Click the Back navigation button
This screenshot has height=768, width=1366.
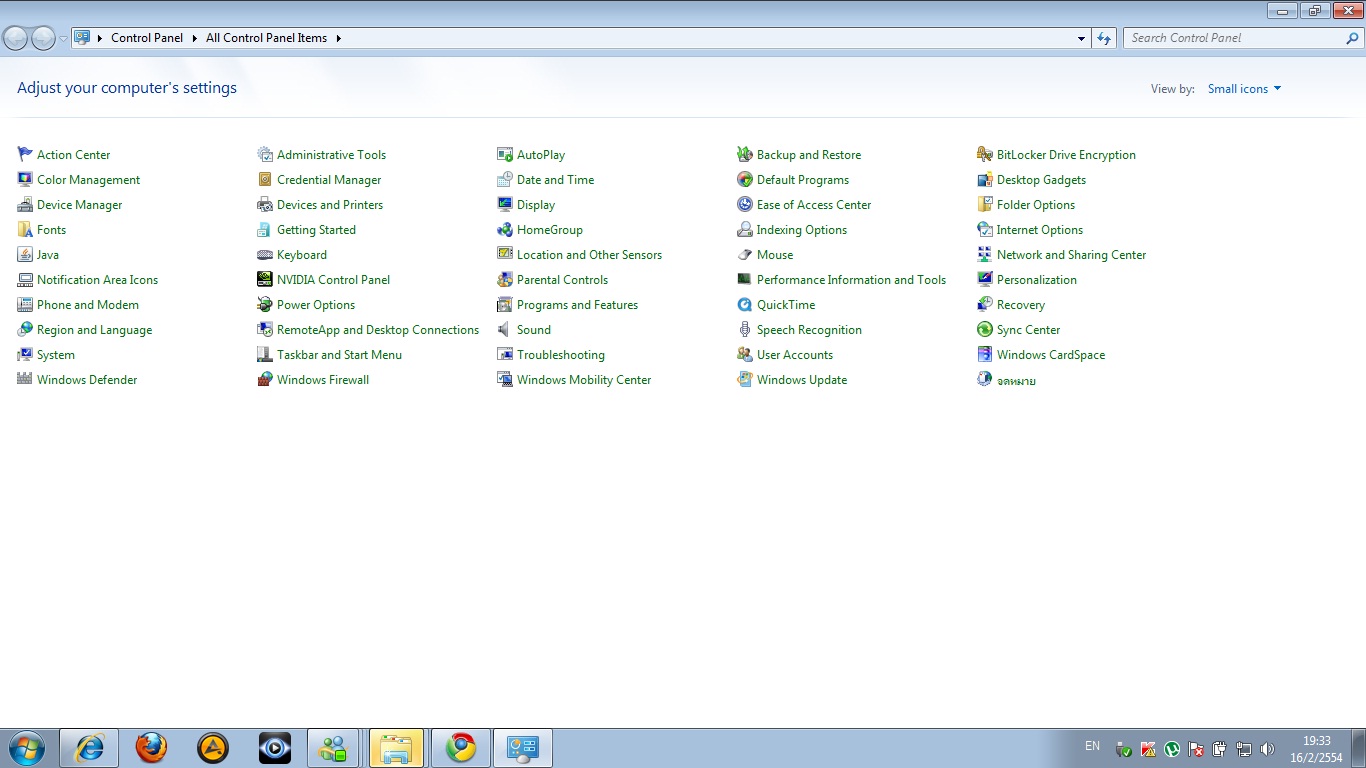(16, 38)
